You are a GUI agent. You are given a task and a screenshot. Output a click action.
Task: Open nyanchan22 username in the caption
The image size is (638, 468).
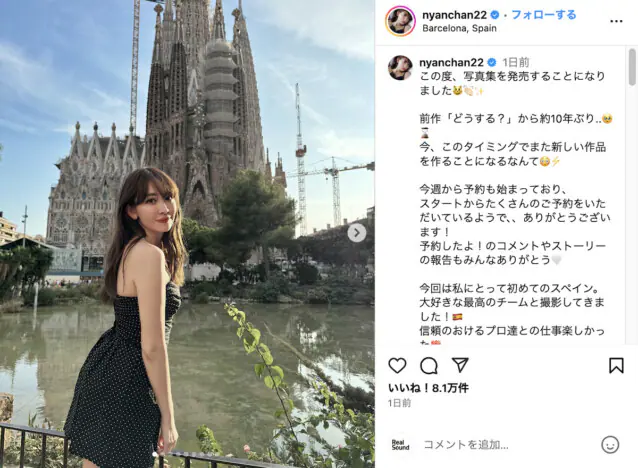point(451,62)
